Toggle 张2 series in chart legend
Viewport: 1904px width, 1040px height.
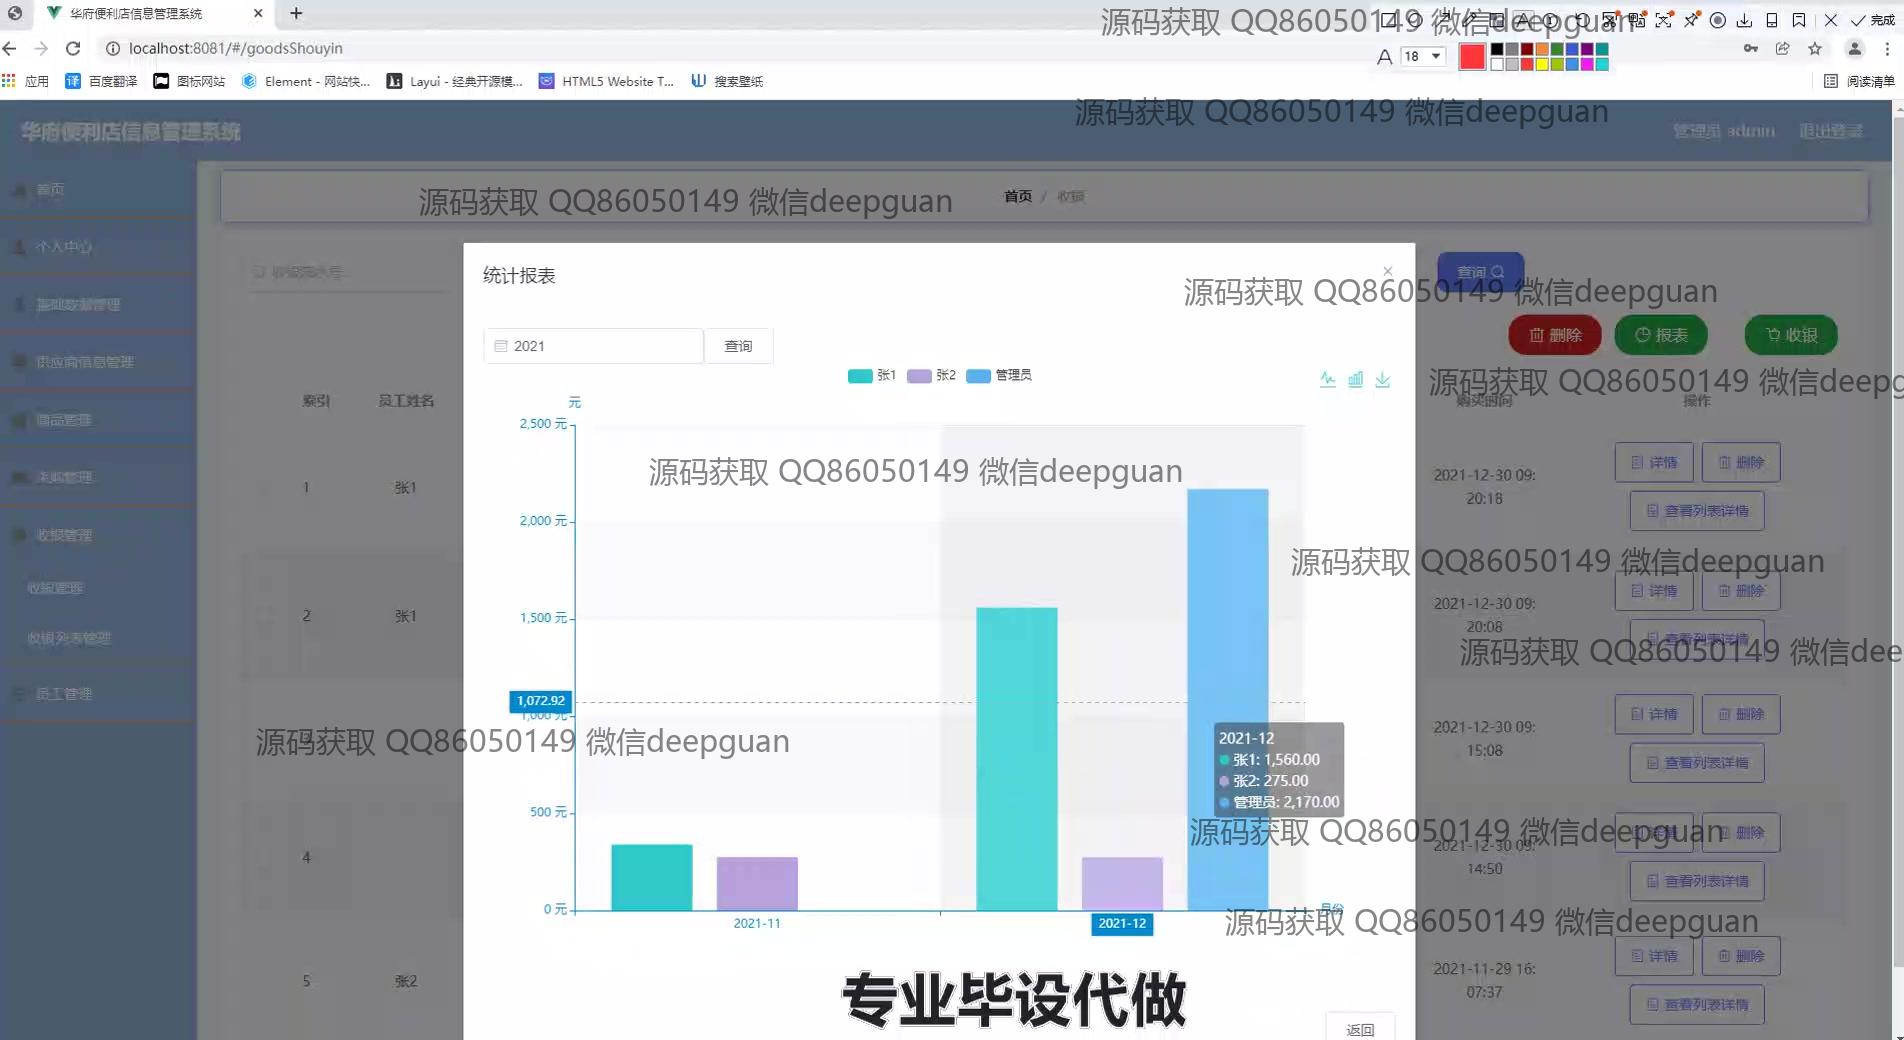coord(931,375)
